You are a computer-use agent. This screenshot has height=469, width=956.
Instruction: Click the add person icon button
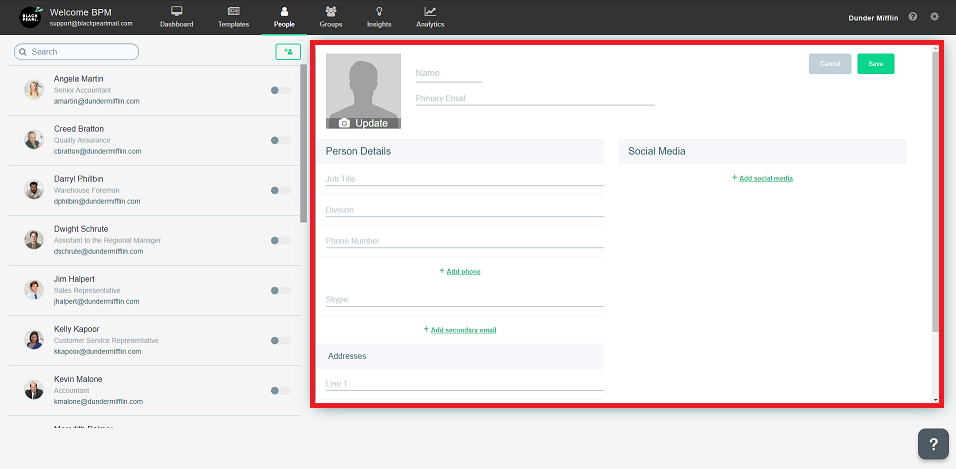click(x=288, y=52)
